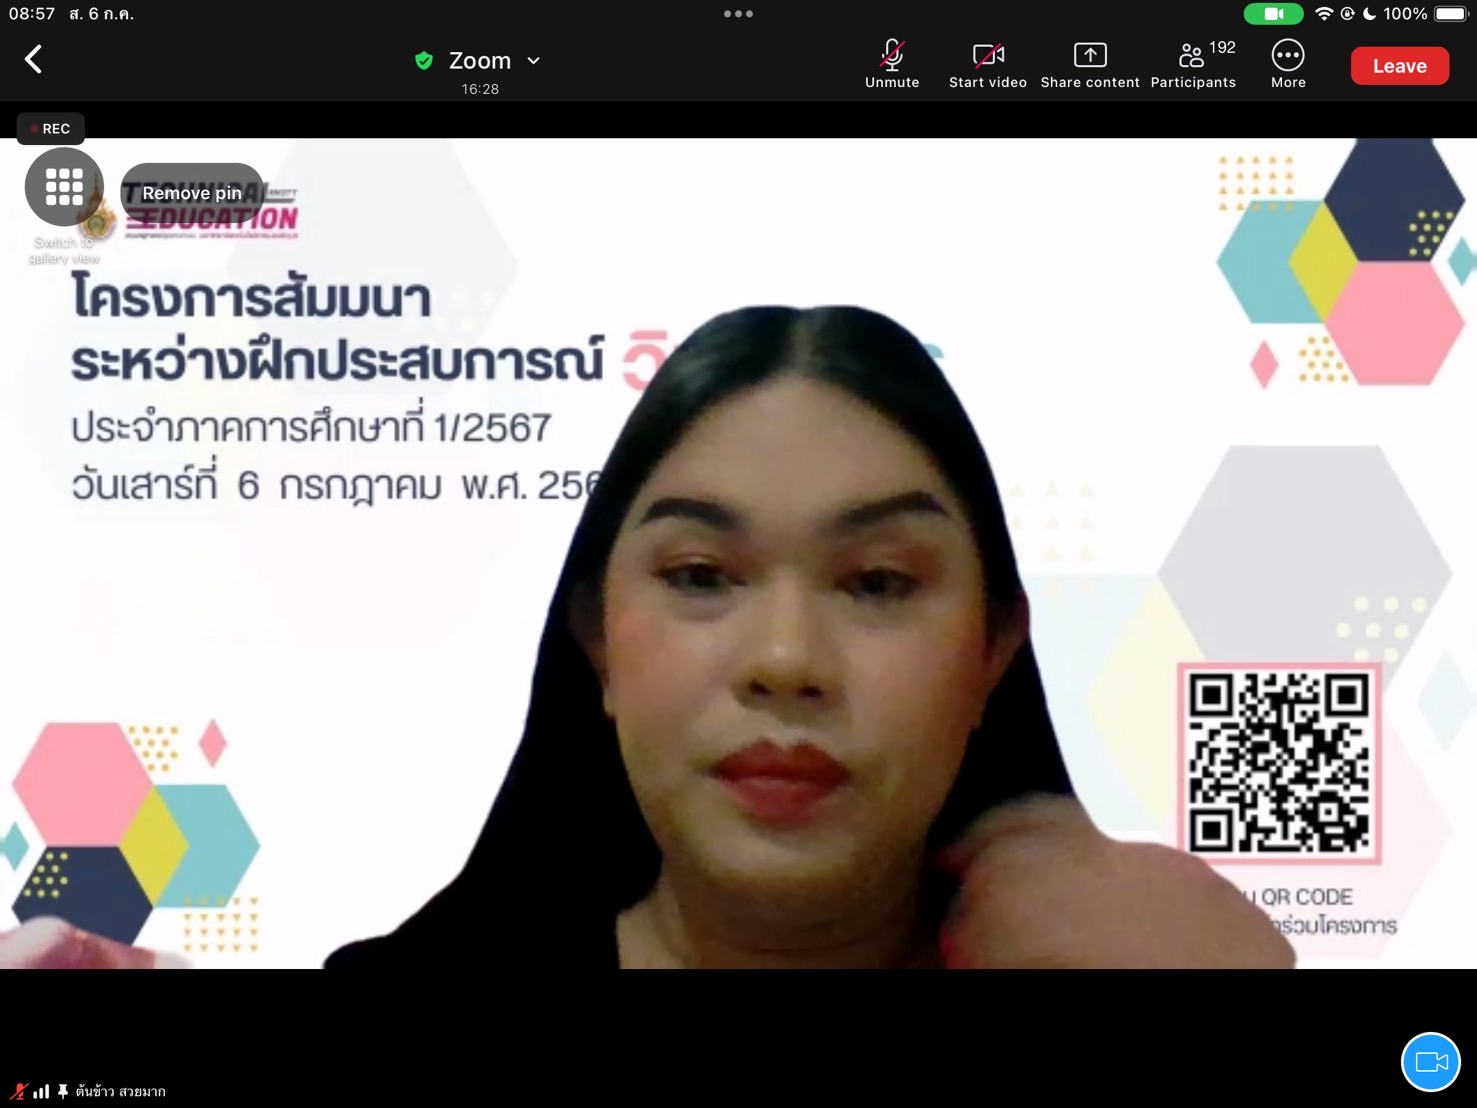The width and height of the screenshot is (1477, 1108).
Task: Tap the REC recording indicator
Action: (50, 128)
